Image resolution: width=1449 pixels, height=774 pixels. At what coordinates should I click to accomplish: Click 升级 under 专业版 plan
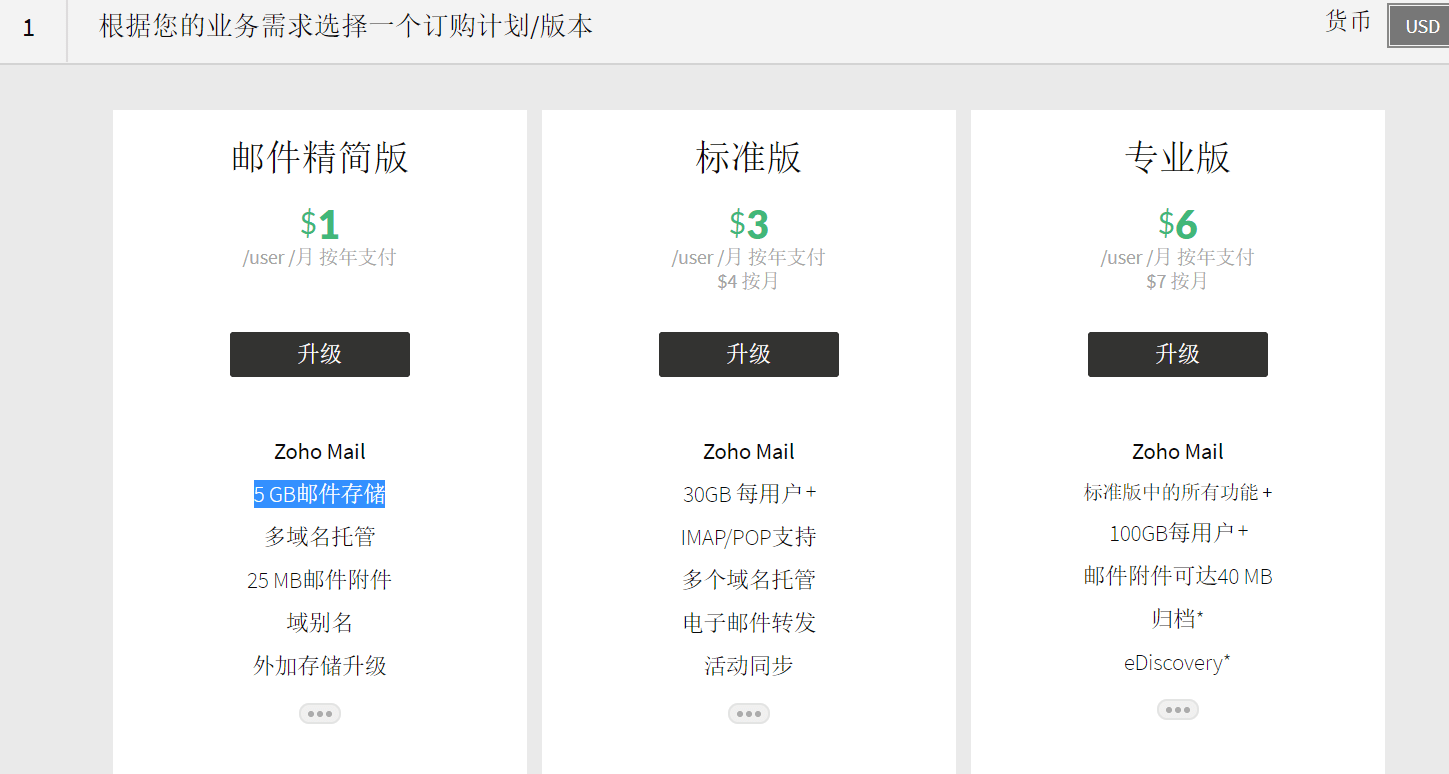tap(1178, 354)
